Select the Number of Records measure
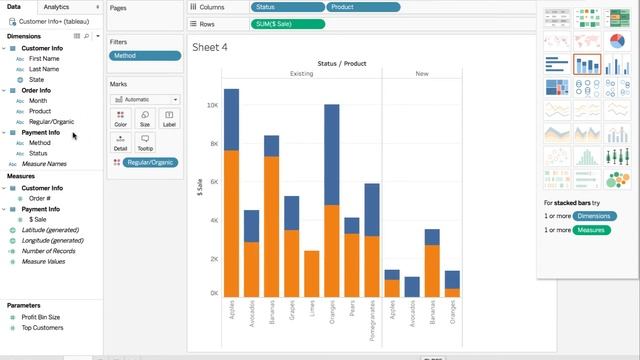The image size is (640, 360). point(49,251)
